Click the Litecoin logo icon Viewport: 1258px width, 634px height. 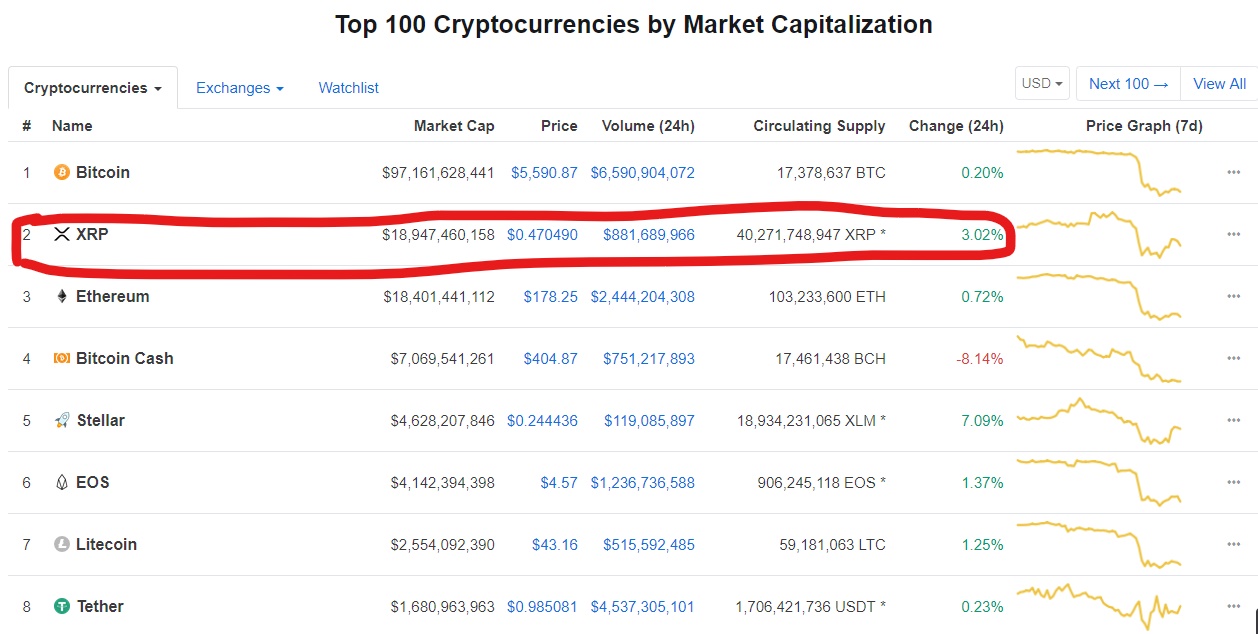point(61,544)
